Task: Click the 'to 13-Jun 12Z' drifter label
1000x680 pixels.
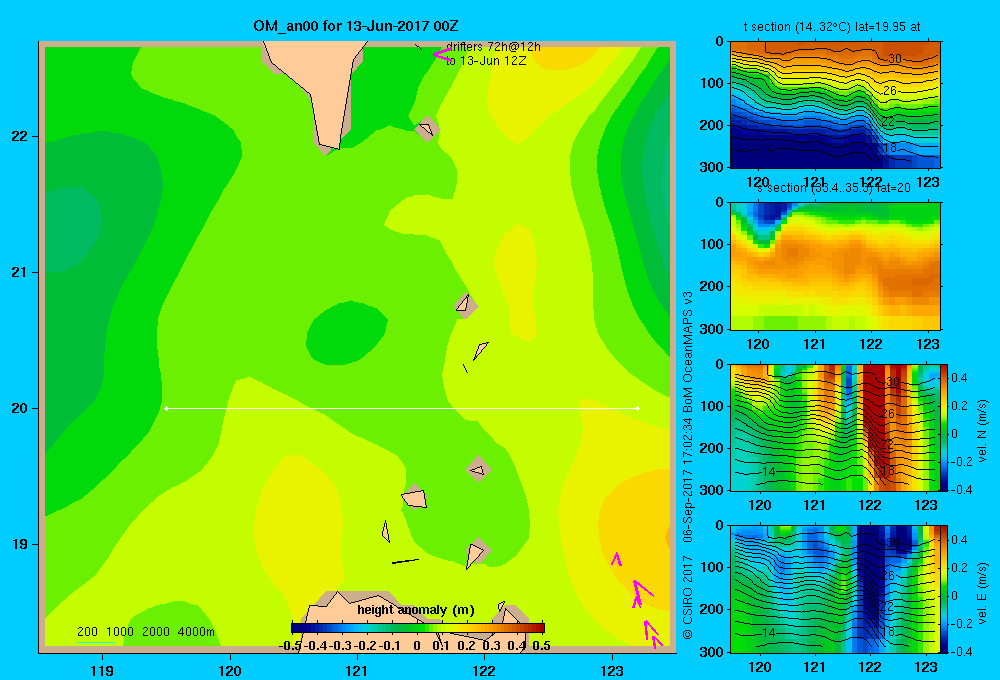Action: [x=486, y=61]
